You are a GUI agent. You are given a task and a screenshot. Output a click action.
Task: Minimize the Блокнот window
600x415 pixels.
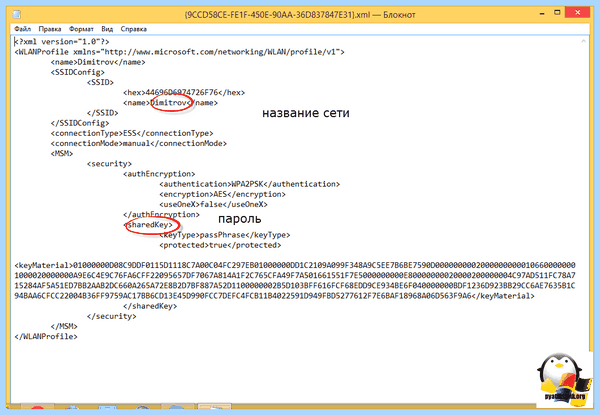point(542,13)
